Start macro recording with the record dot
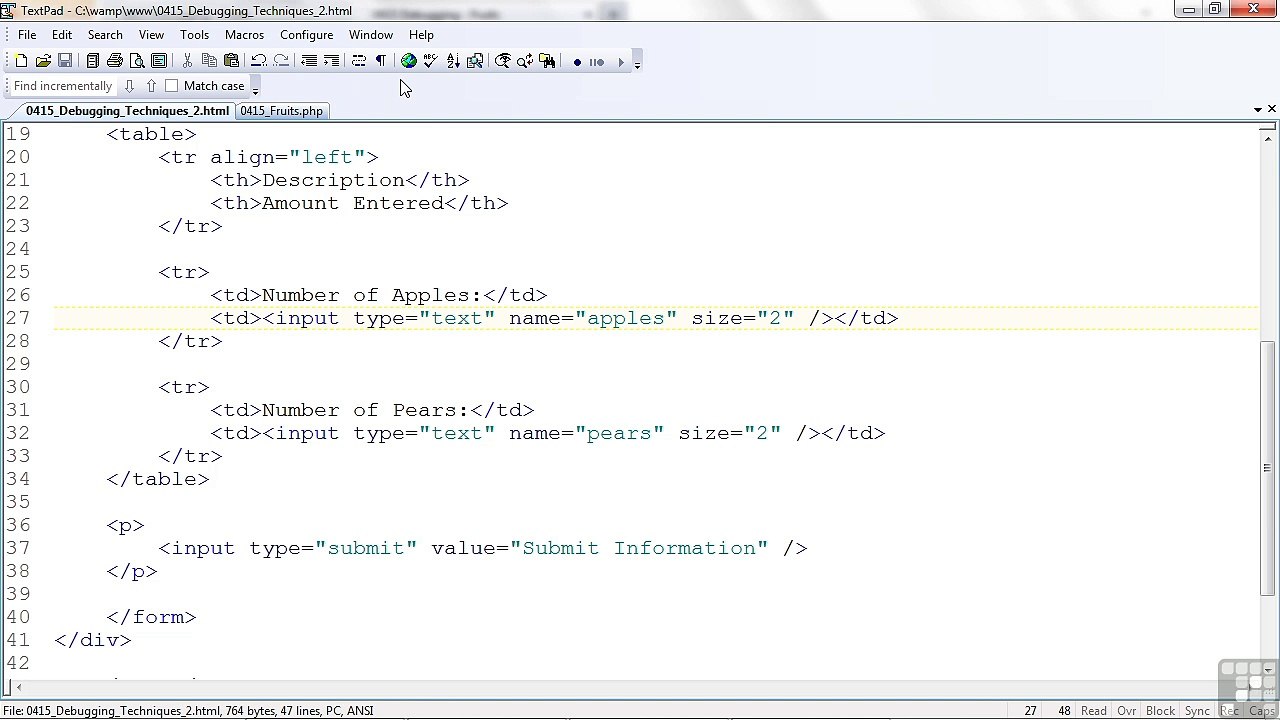Viewport: 1280px width, 720px height. point(577,62)
